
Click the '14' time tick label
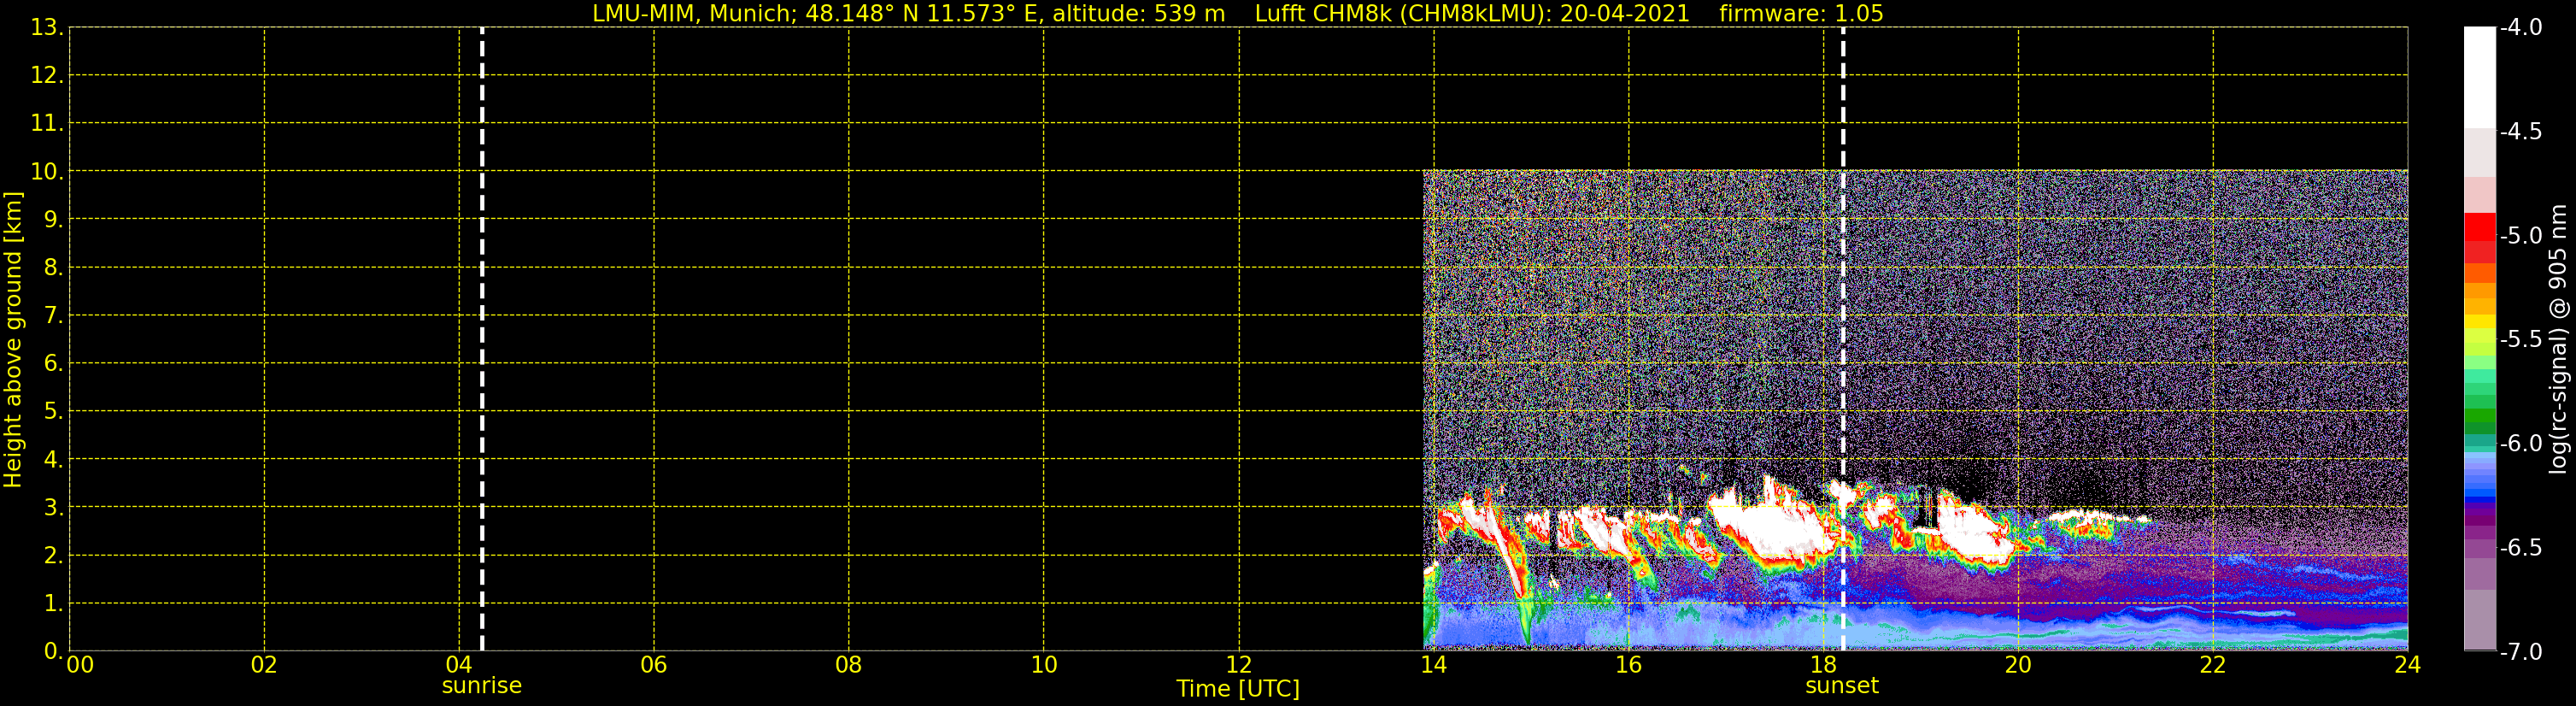tap(1434, 665)
